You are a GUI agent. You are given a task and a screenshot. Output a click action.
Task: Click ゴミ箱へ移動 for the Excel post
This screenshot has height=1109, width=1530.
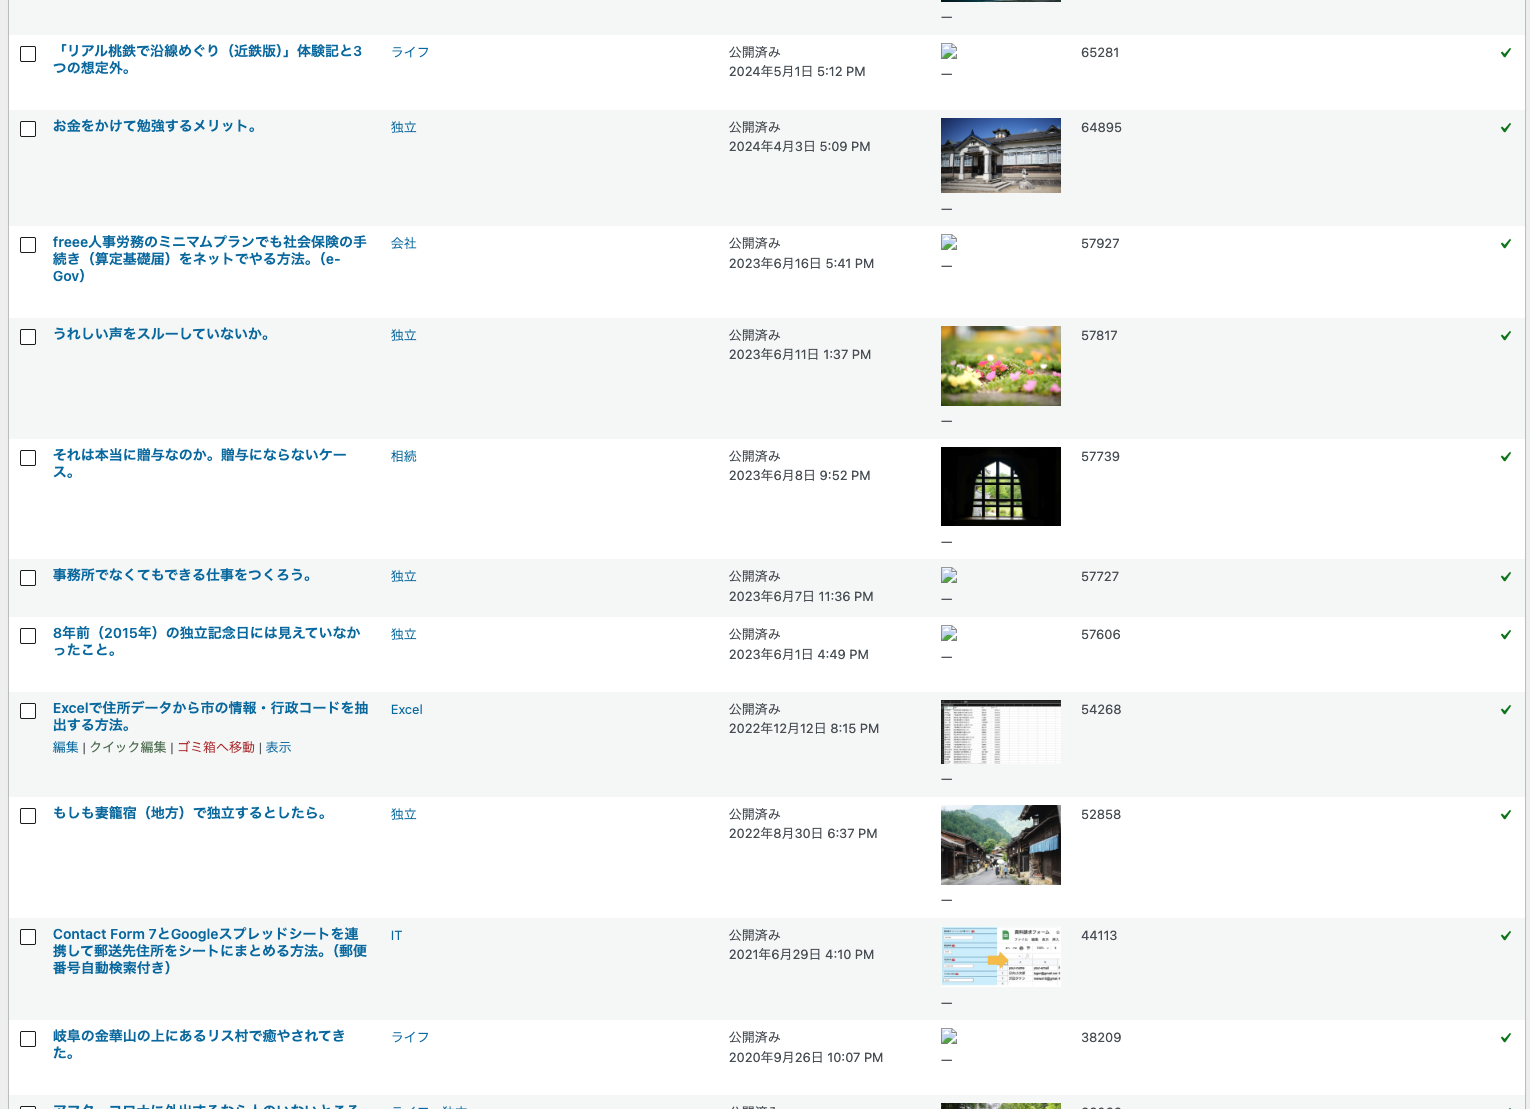click(x=216, y=747)
